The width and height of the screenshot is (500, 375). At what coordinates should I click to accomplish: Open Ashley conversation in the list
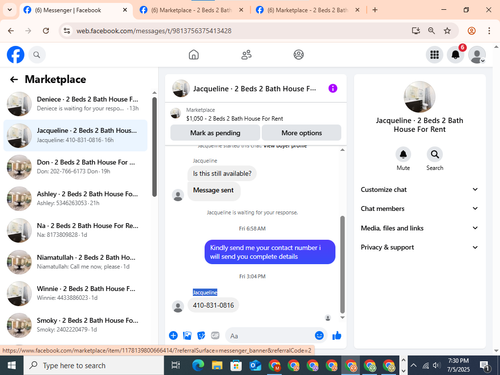point(75,198)
